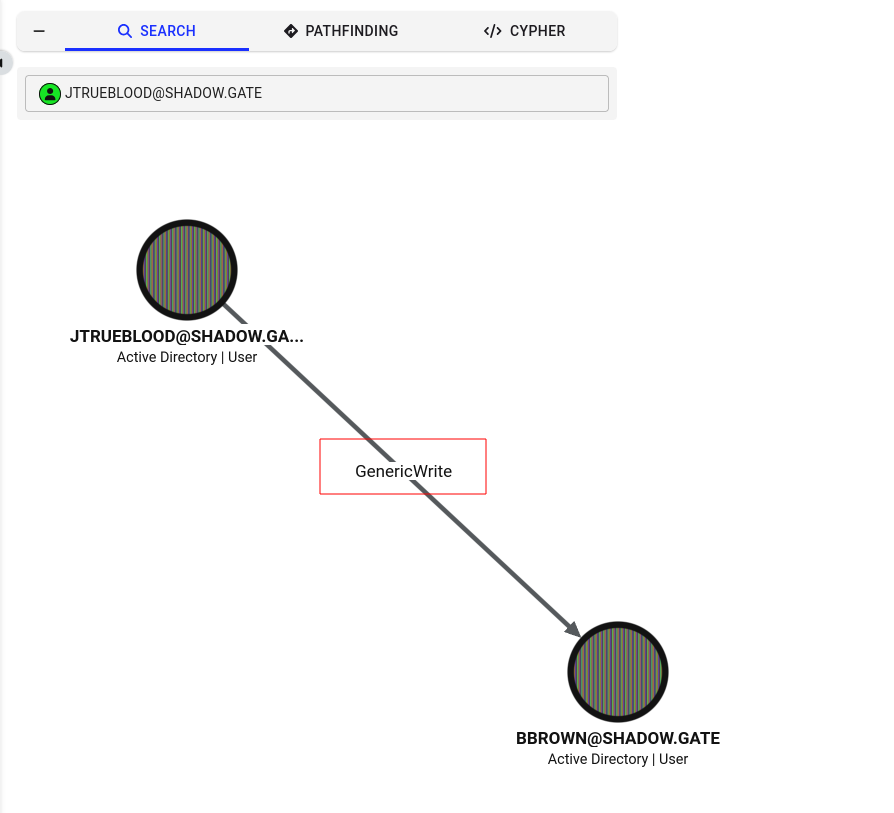Switch to the PATHFINDING tab
This screenshot has width=894, height=813.
341,31
